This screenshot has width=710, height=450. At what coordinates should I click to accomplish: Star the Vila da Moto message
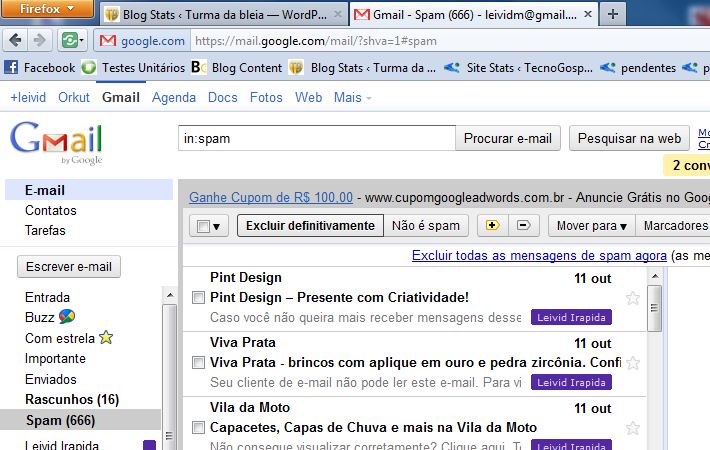tap(633, 428)
